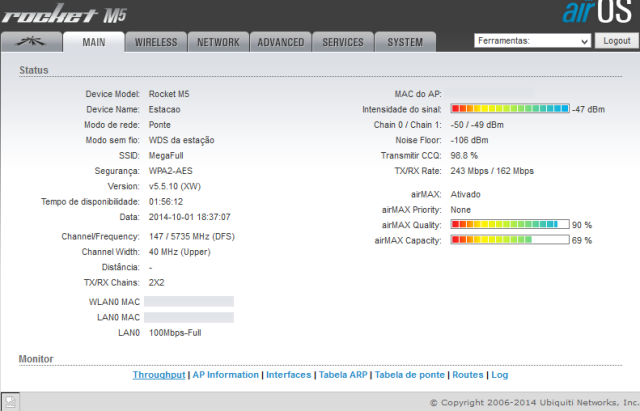Click the airMAX Quality bar
This screenshot has height=411, width=640.
[x=510, y=224]
